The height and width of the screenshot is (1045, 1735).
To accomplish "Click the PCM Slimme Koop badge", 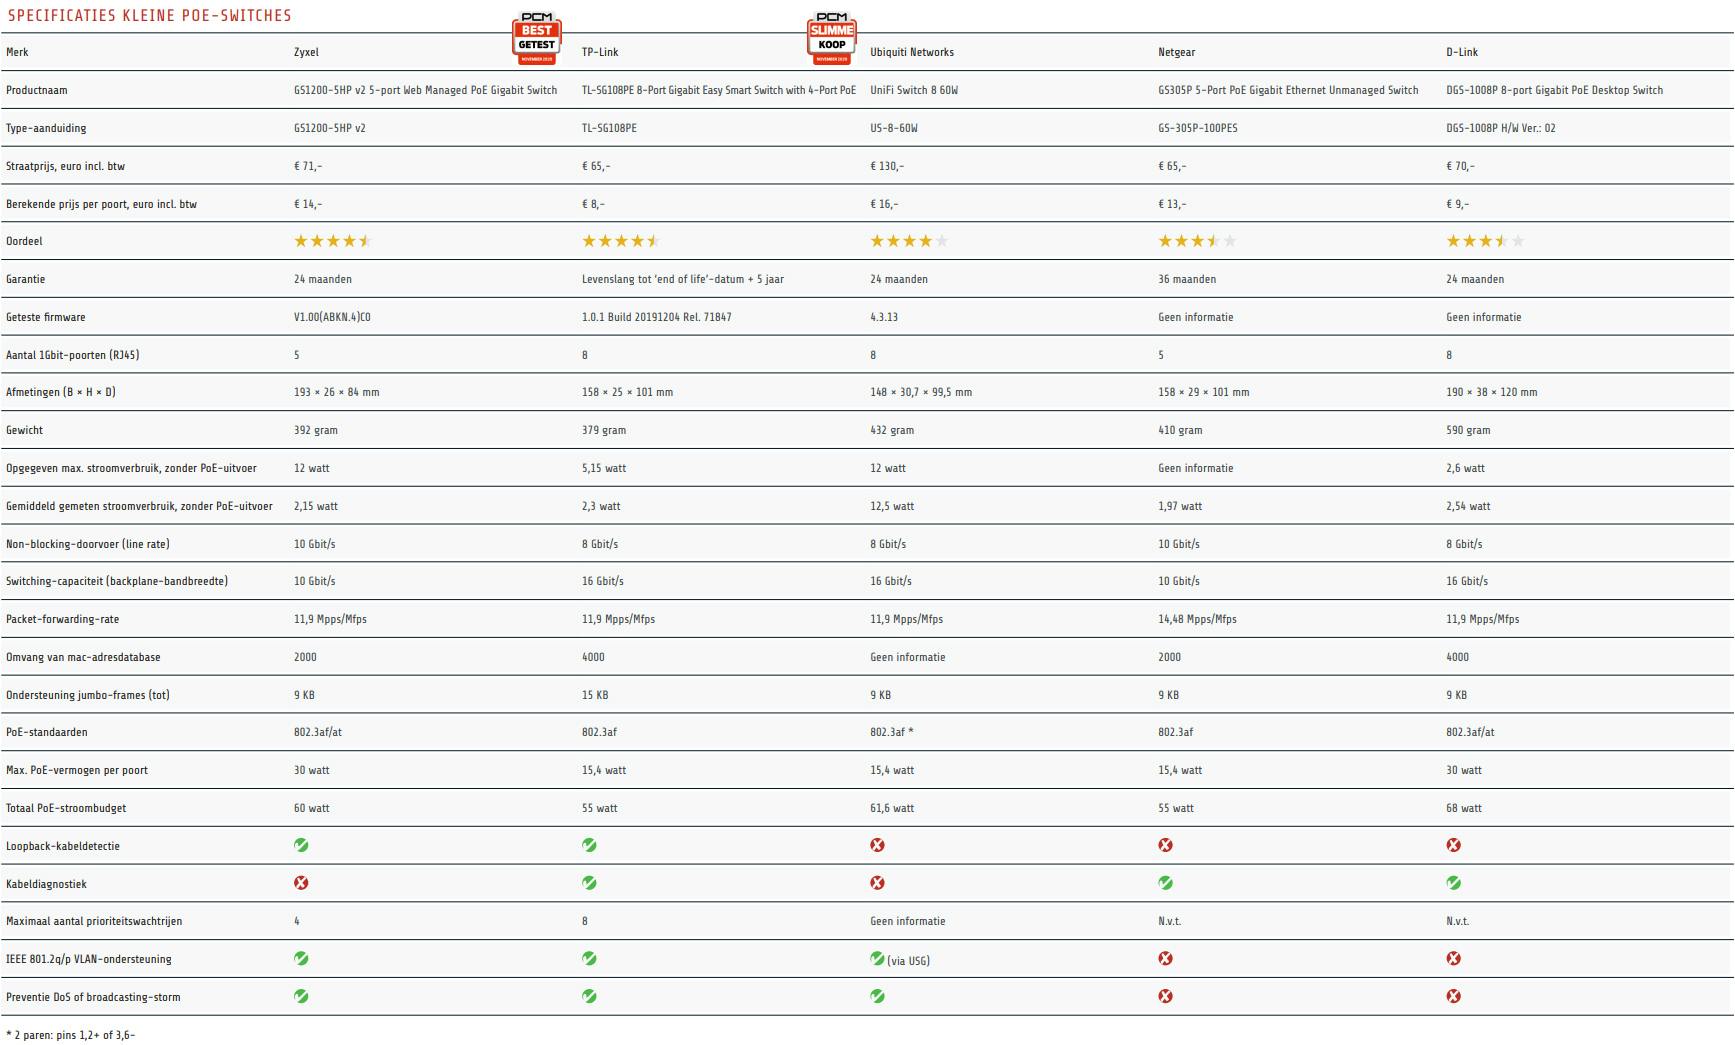I will pyautogui.click(x=831, y=39).
